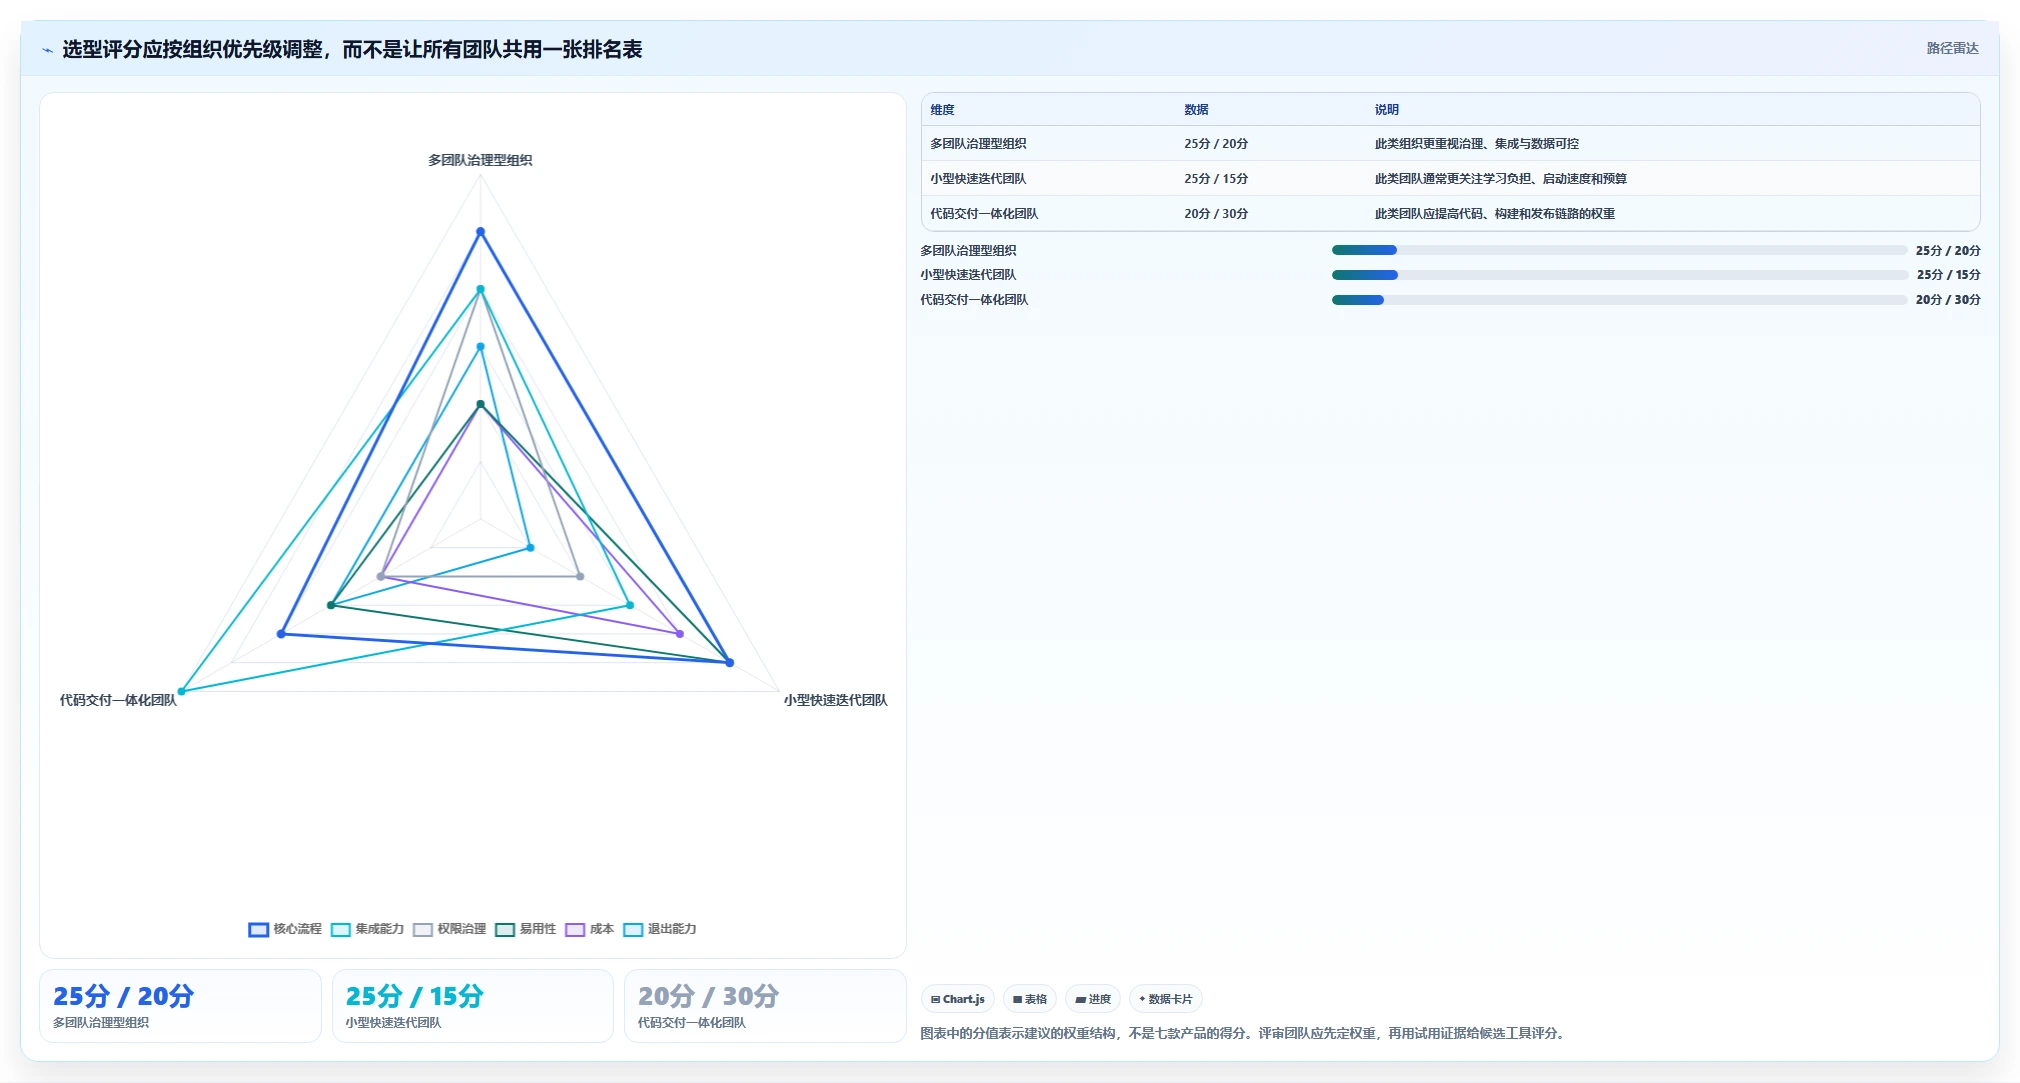
Task: Click the title icon before 选型评分
Action: click(47, 50)
